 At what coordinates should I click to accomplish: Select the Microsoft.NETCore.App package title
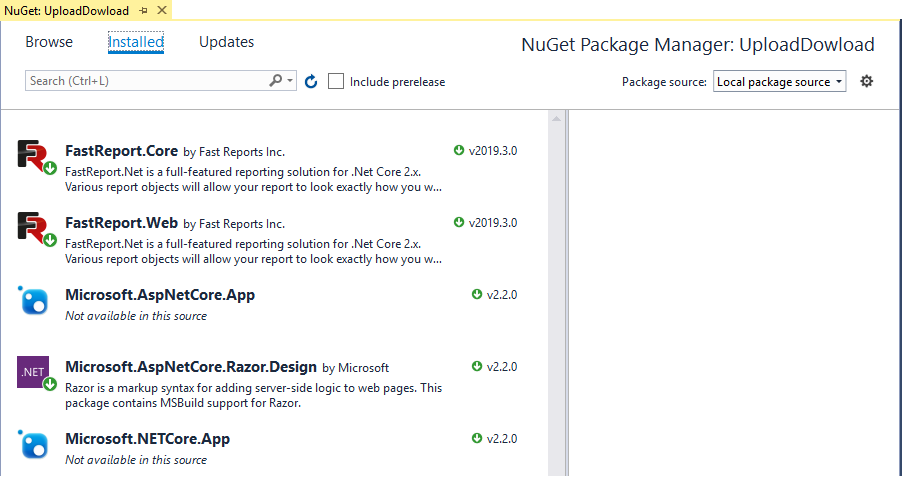[147, 438]
